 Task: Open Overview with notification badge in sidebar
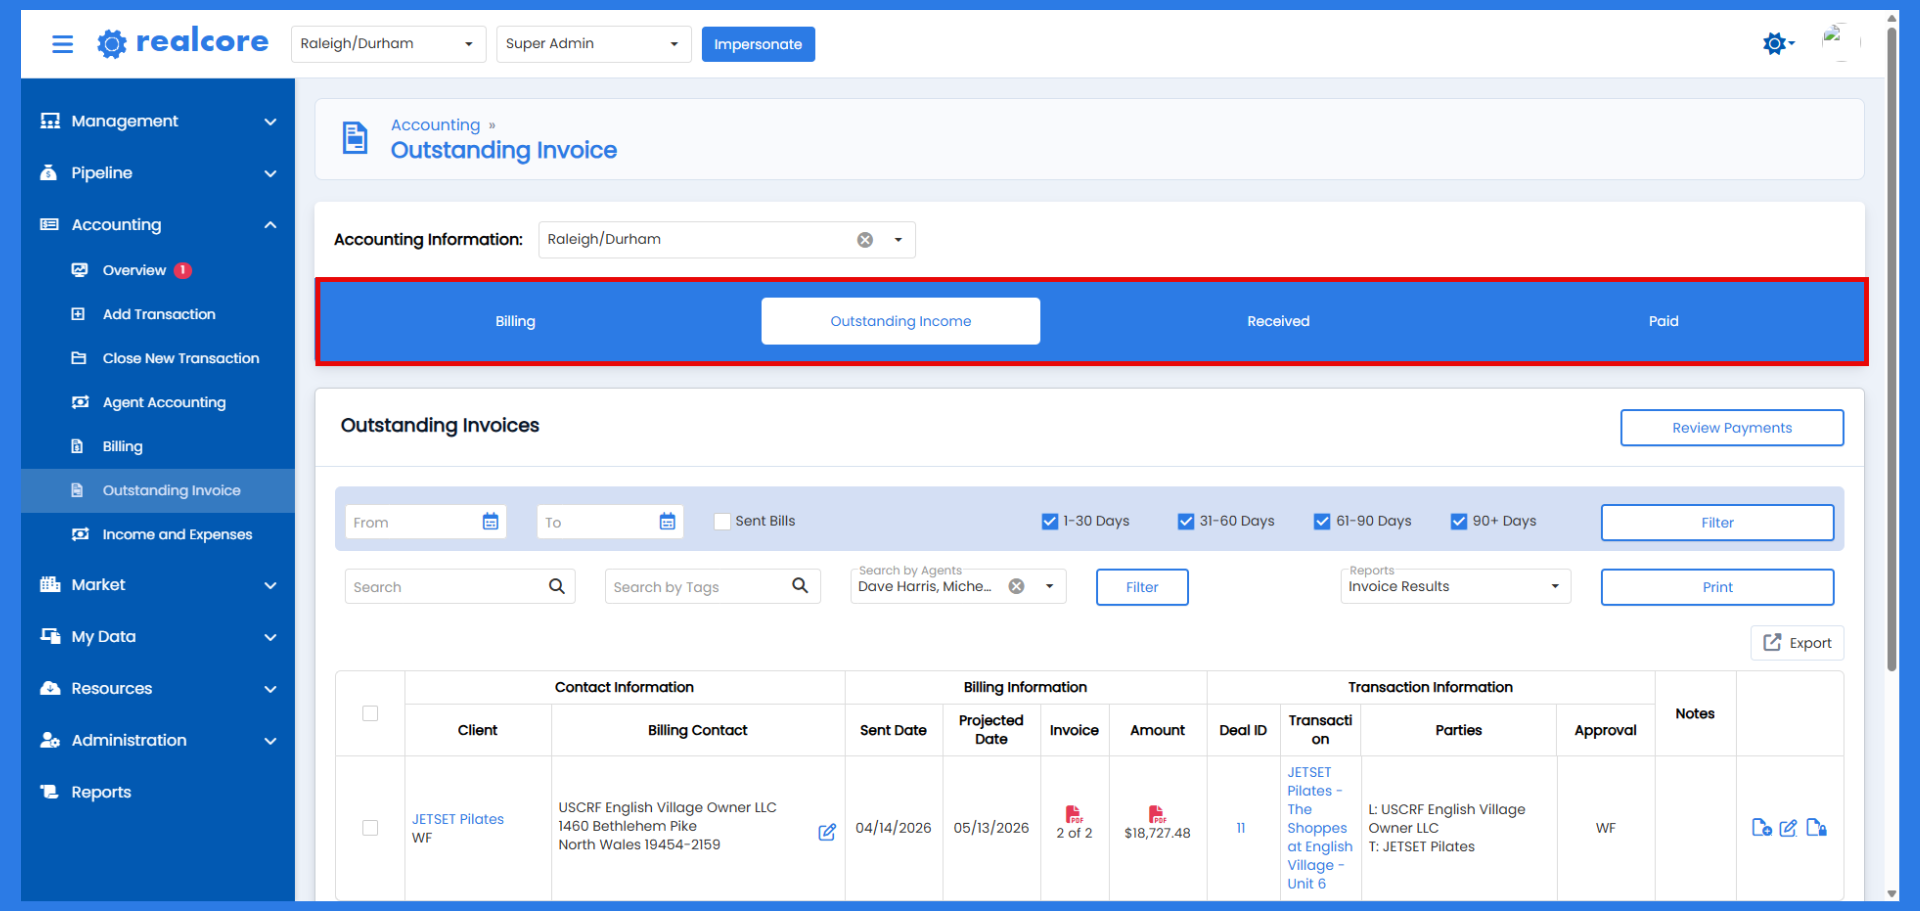(x=158, y=270)
